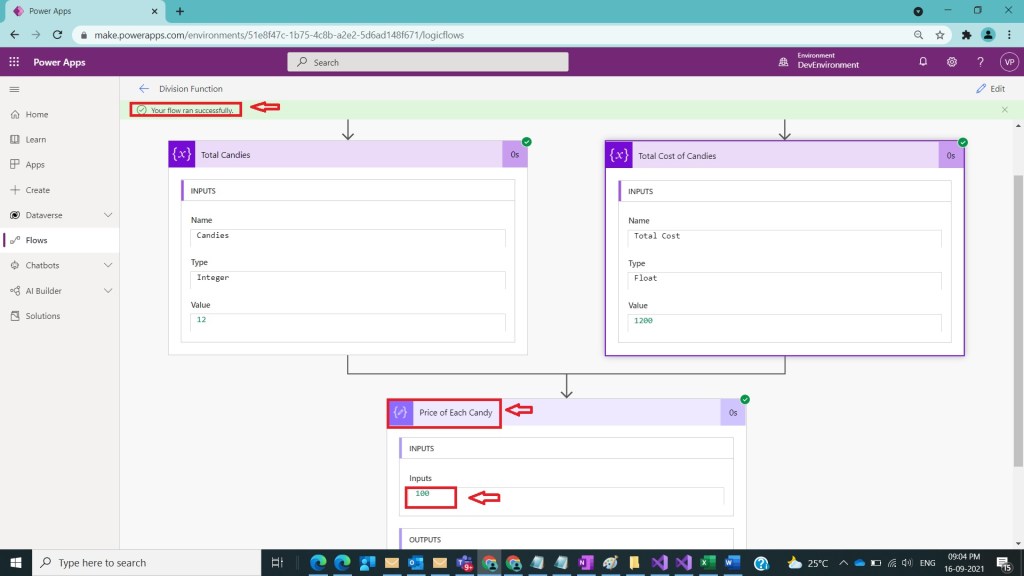
Task: Expand the AI Builder navigation section
Action: (108, 291)
